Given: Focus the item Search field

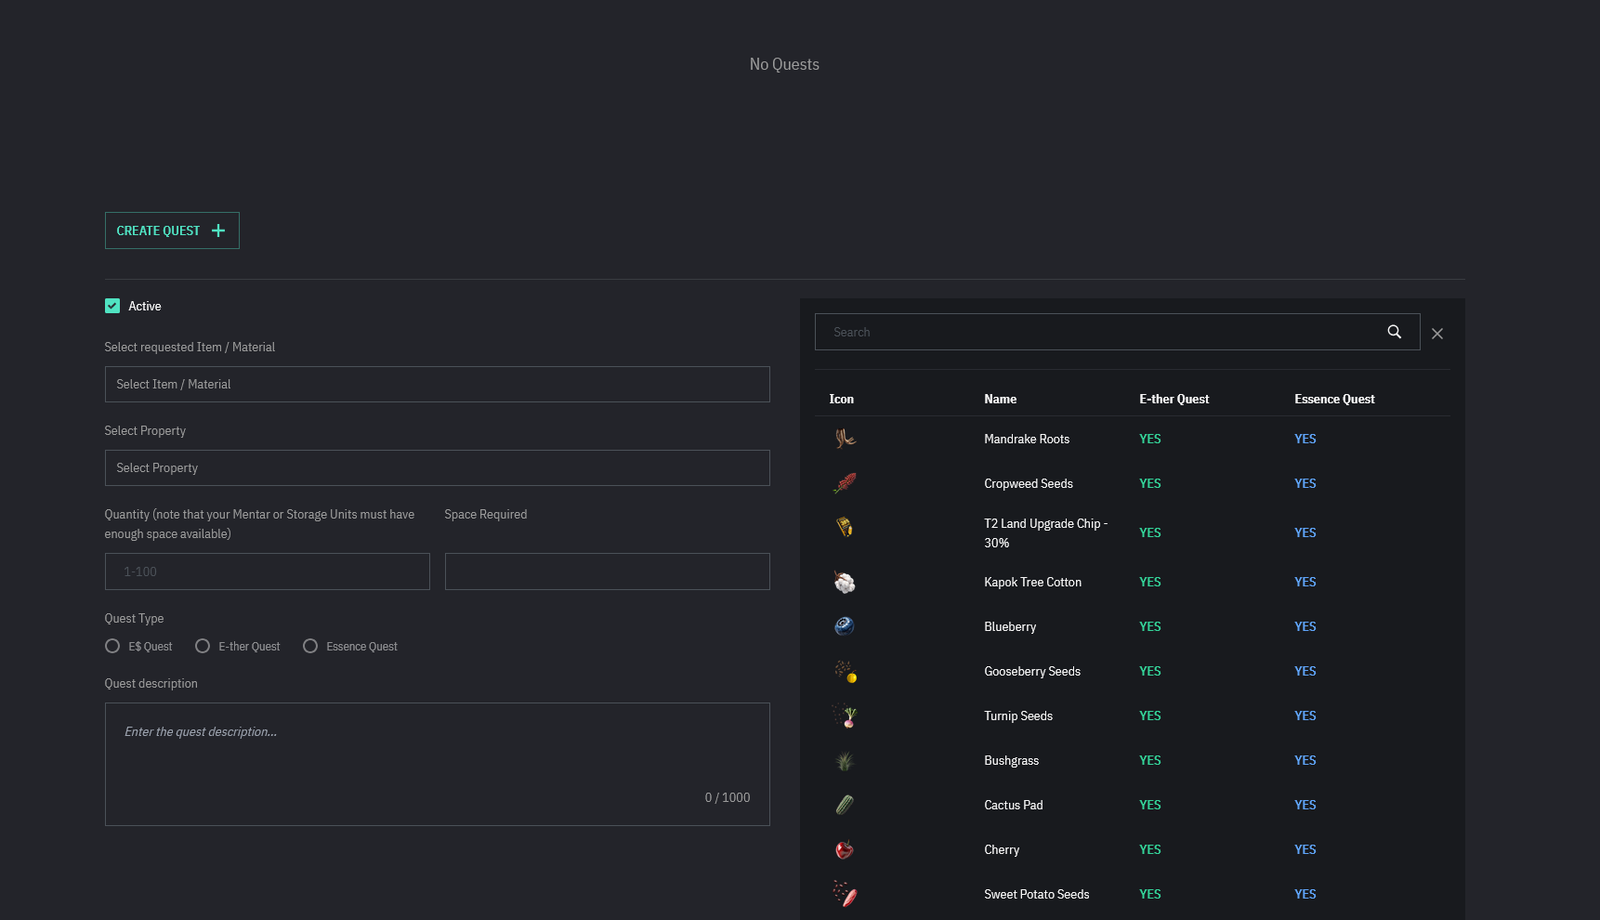Looking at the screenshot, I should point(1100,332).
